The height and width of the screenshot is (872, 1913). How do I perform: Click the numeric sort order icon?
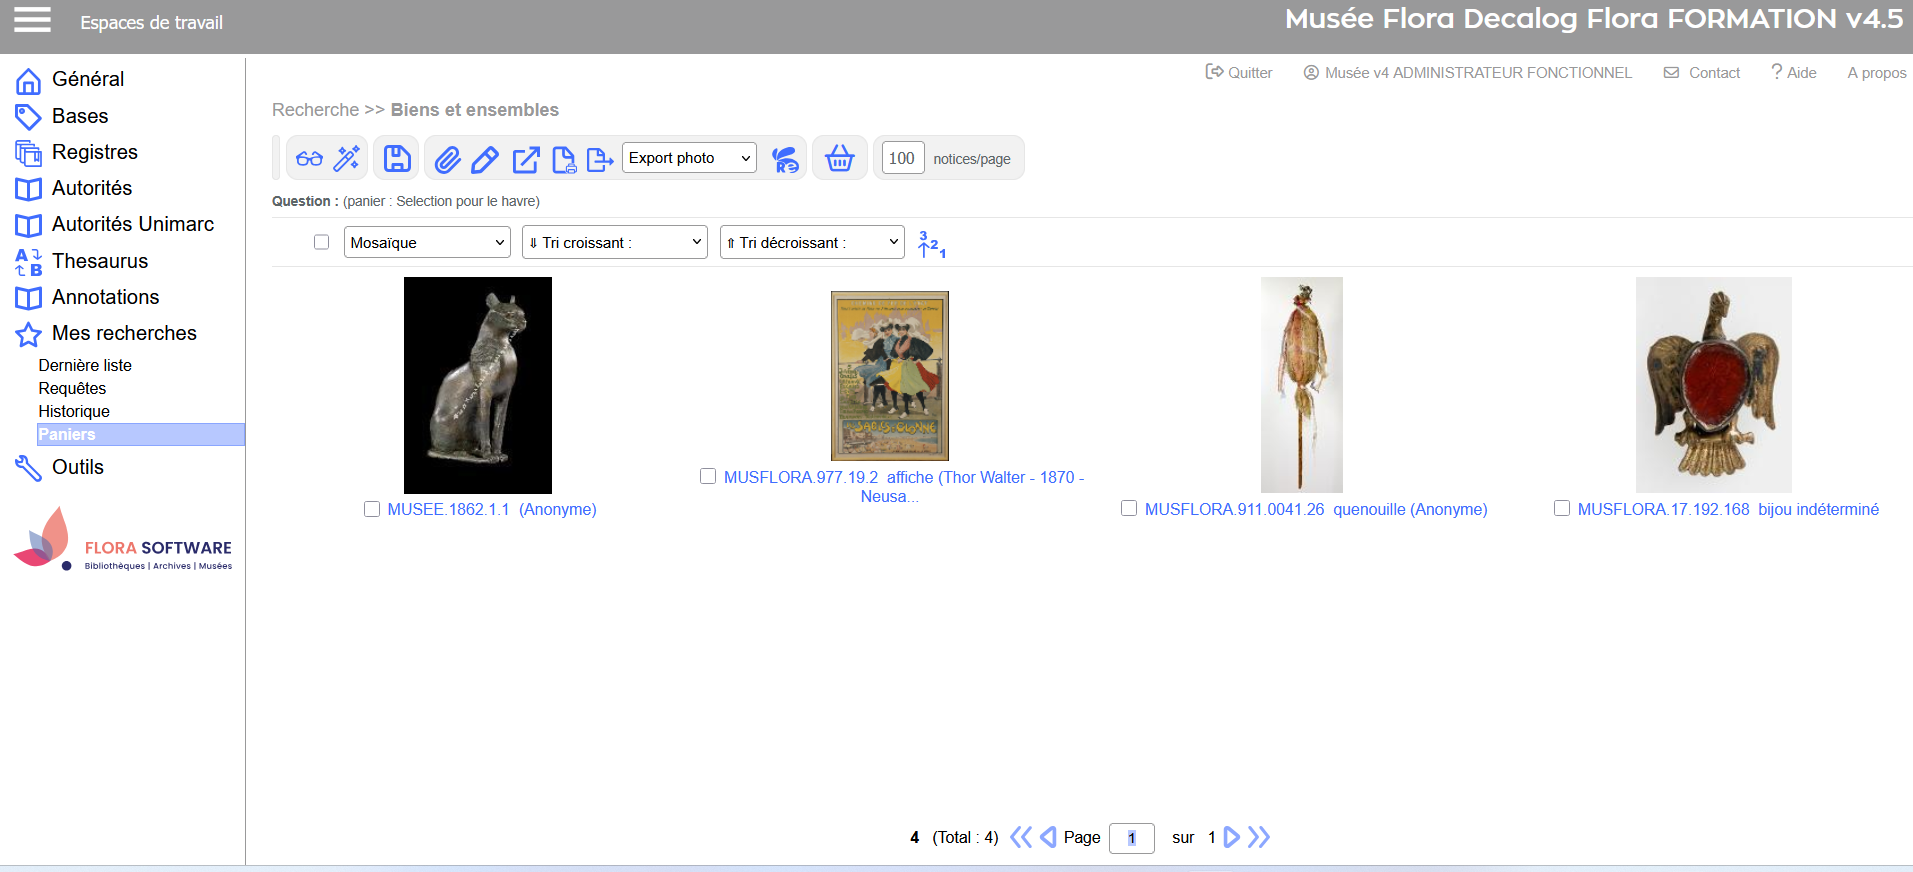click(x=931, y=244)
